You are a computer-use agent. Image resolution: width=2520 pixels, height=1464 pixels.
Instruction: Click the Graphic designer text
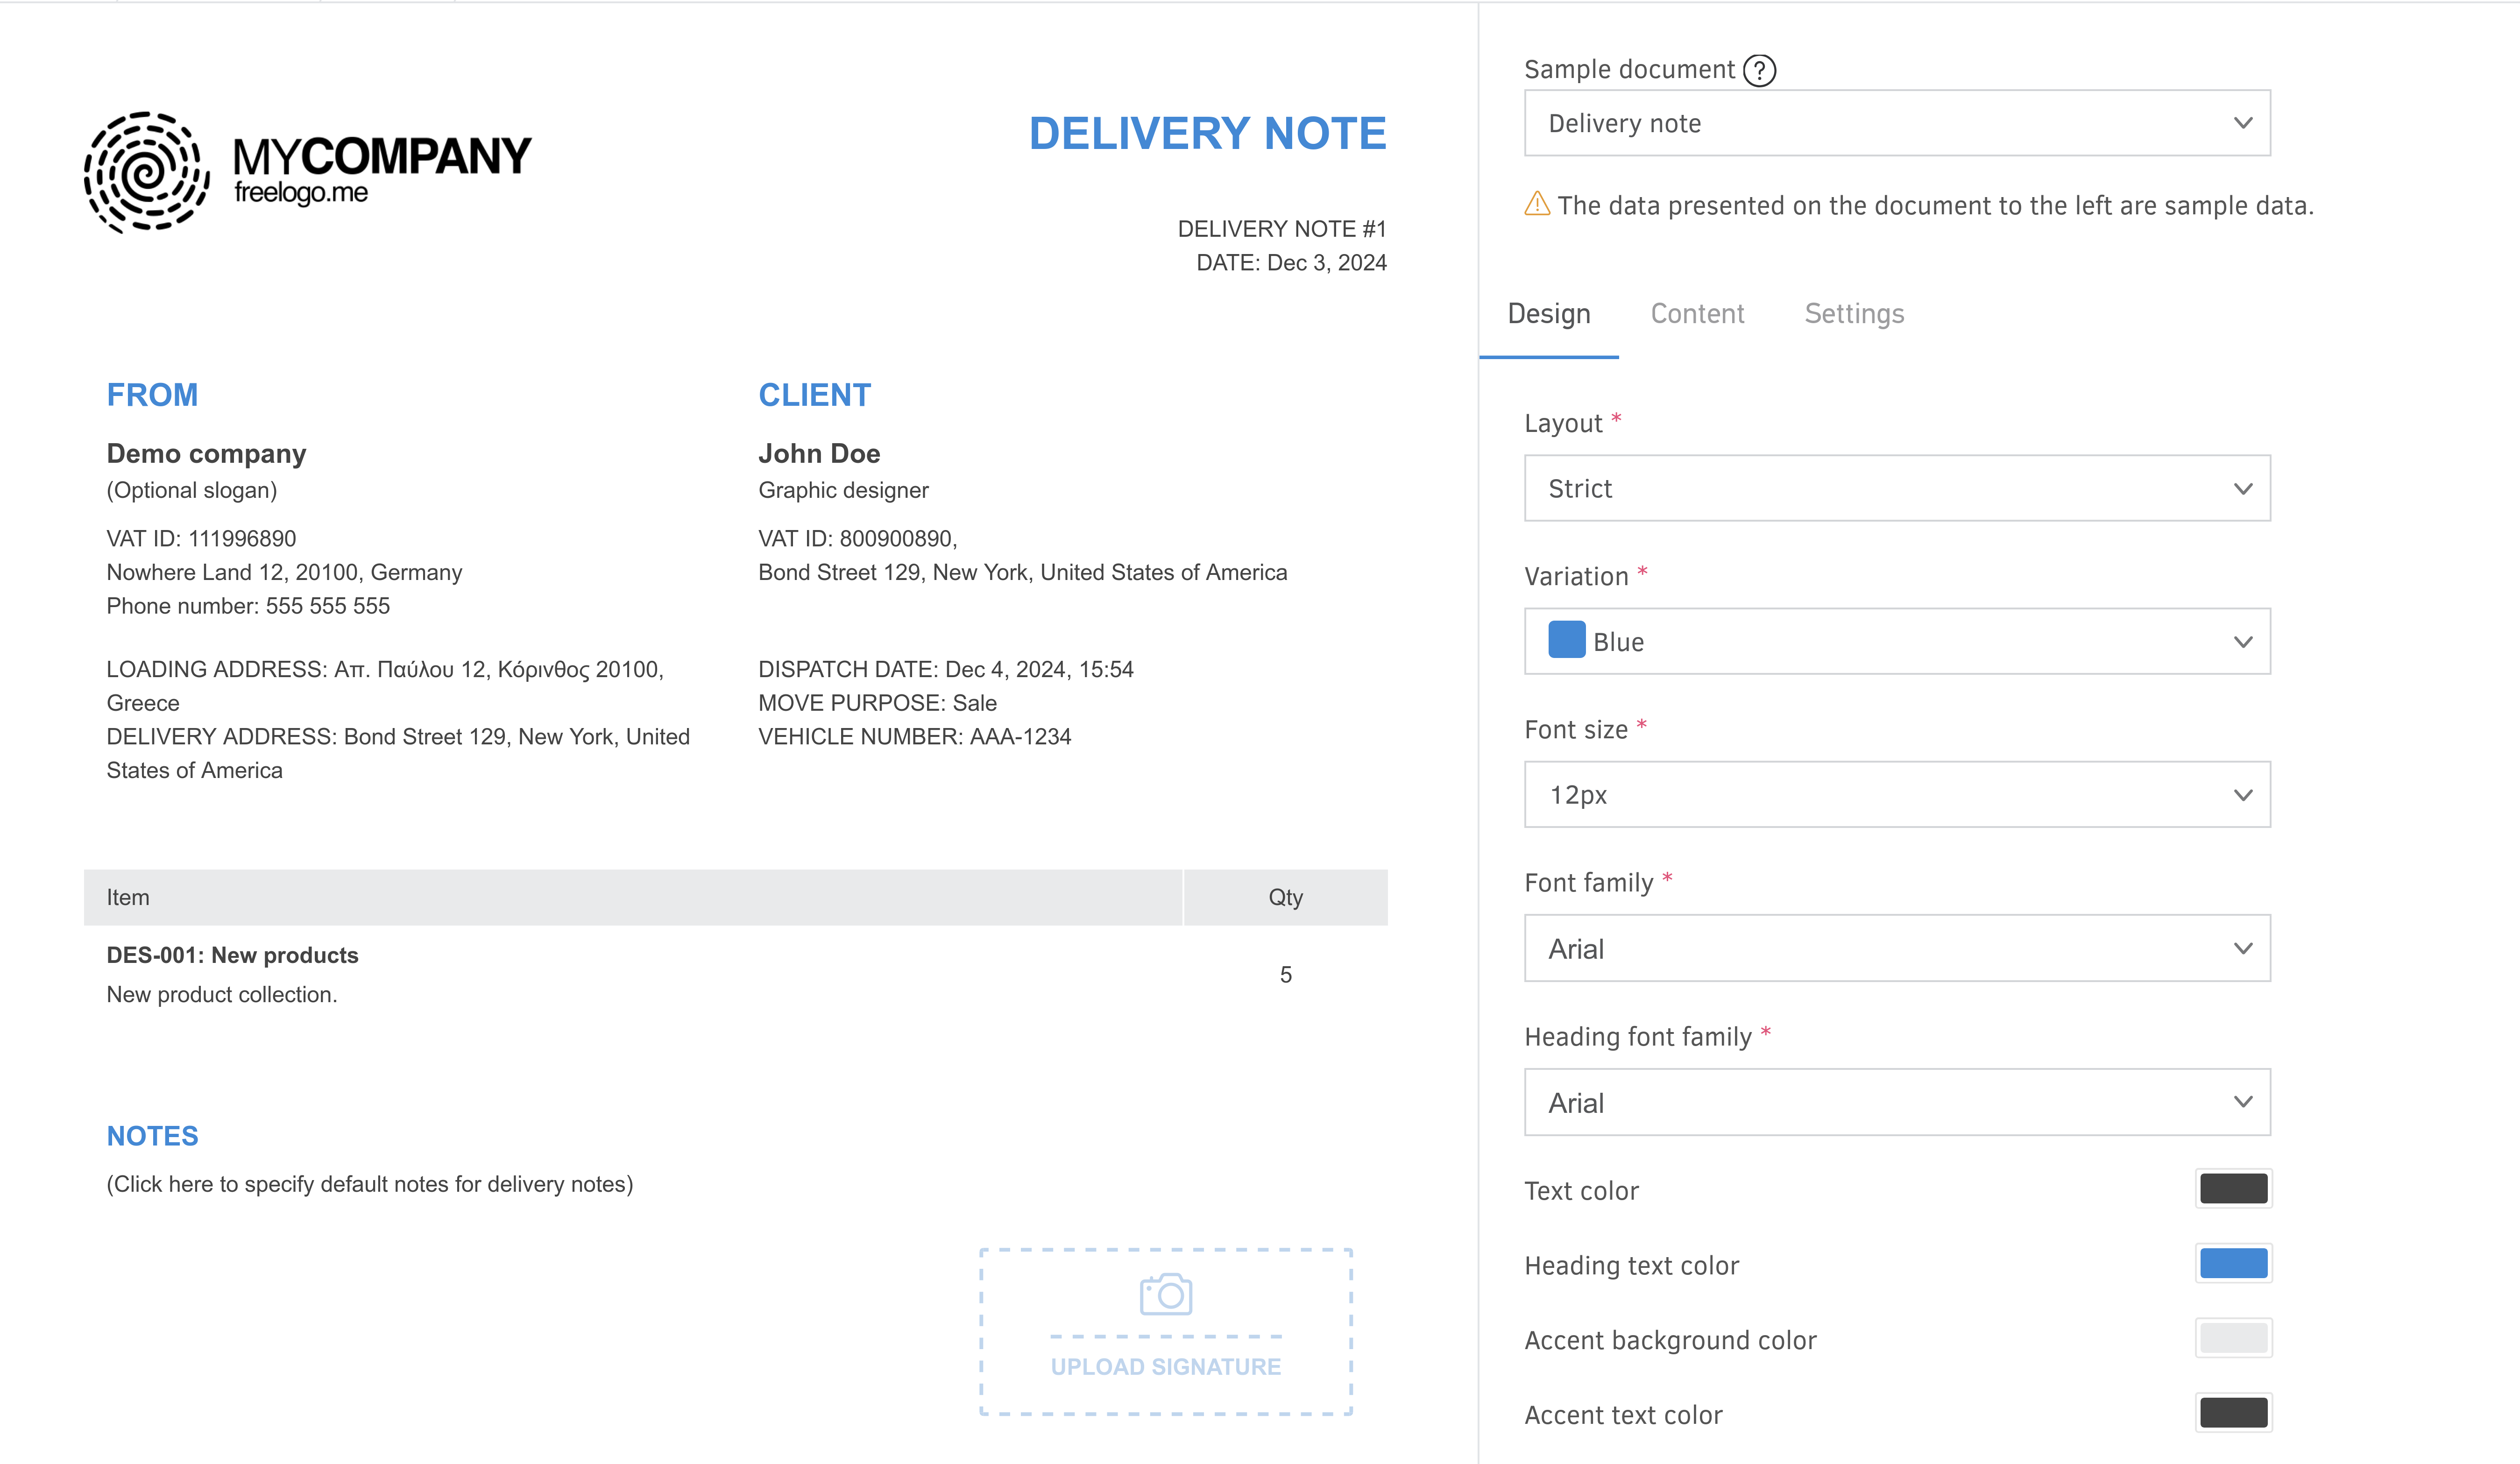click(843, 490)
